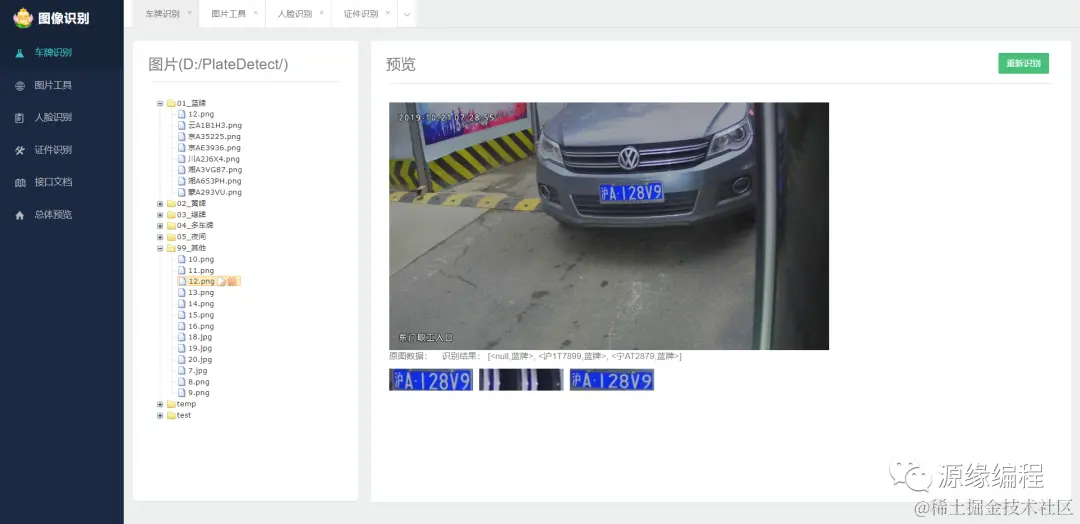Select 川A2J6X4.png file

tap(214, 159)
